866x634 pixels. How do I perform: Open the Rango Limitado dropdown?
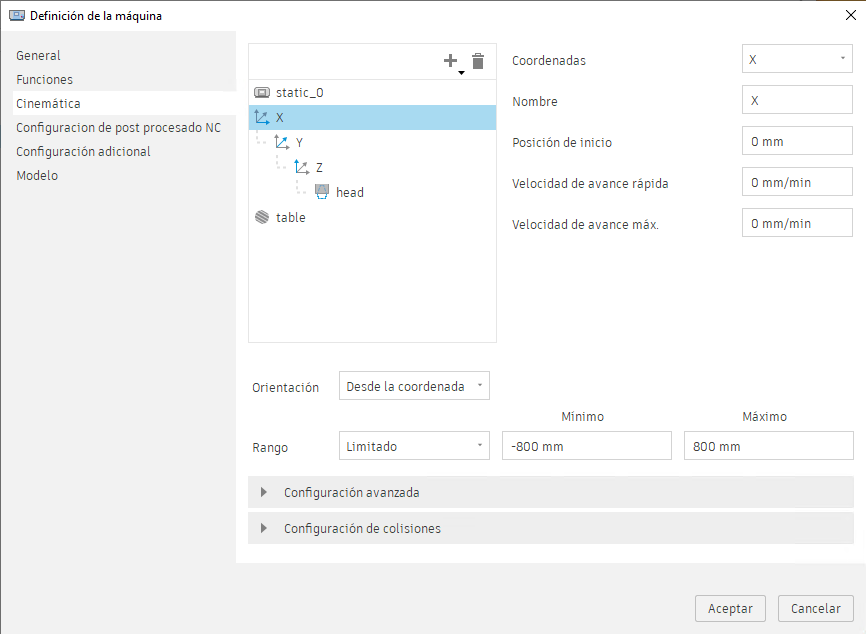pos(414,446)
